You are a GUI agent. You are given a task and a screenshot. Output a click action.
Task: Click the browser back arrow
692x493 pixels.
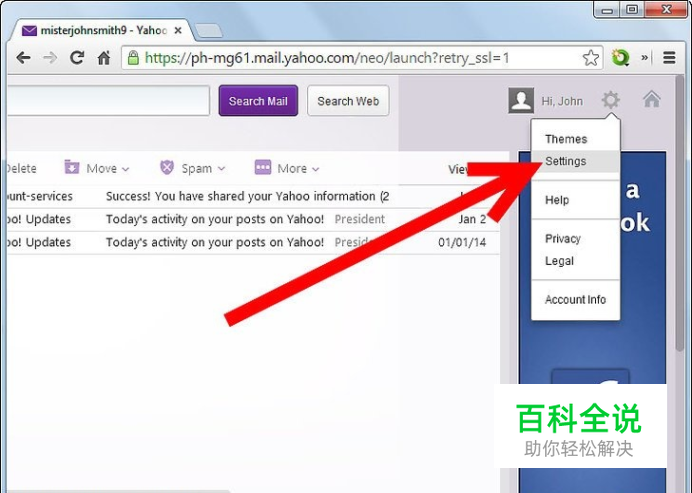(x=23, y=58)
